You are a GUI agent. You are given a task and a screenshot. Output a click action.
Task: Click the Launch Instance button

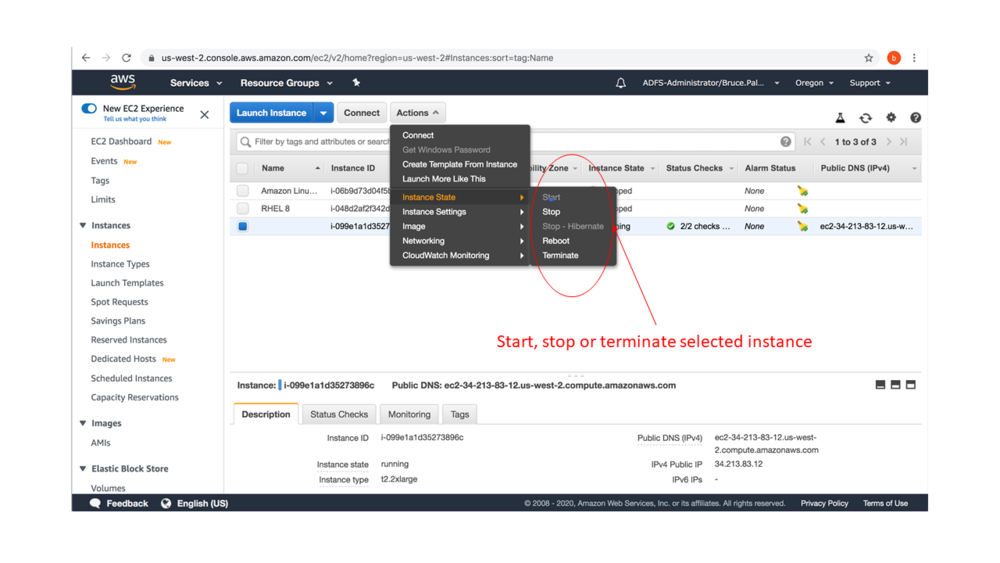point(271,113)
